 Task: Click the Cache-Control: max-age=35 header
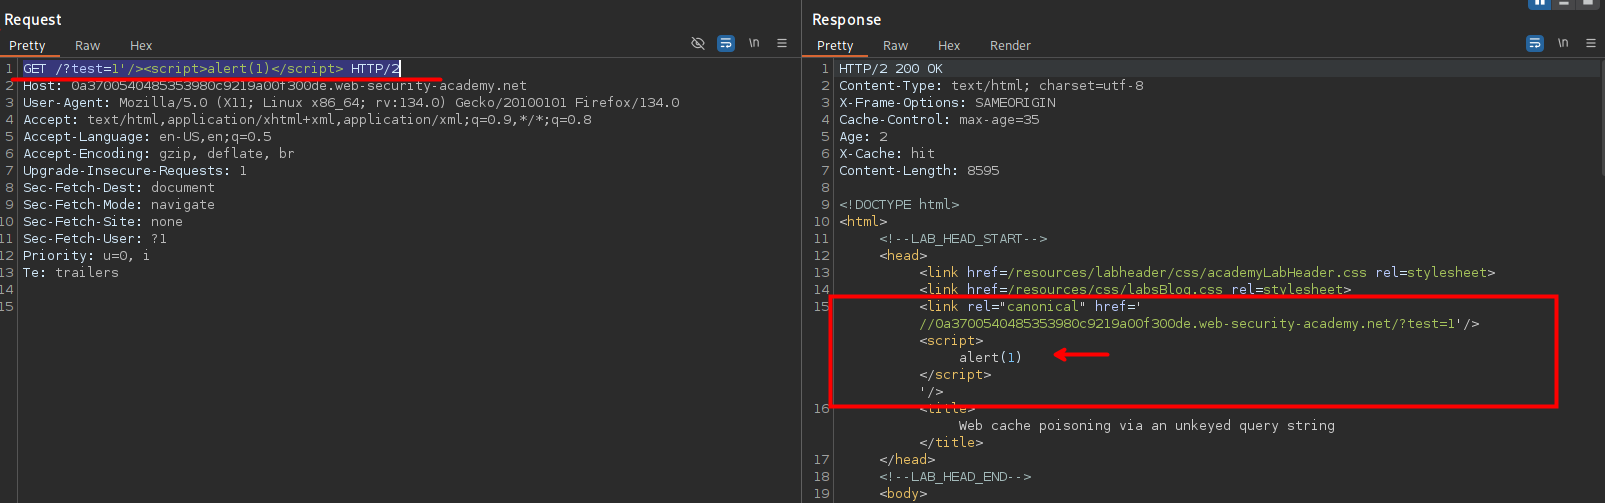tap(939, 120)
